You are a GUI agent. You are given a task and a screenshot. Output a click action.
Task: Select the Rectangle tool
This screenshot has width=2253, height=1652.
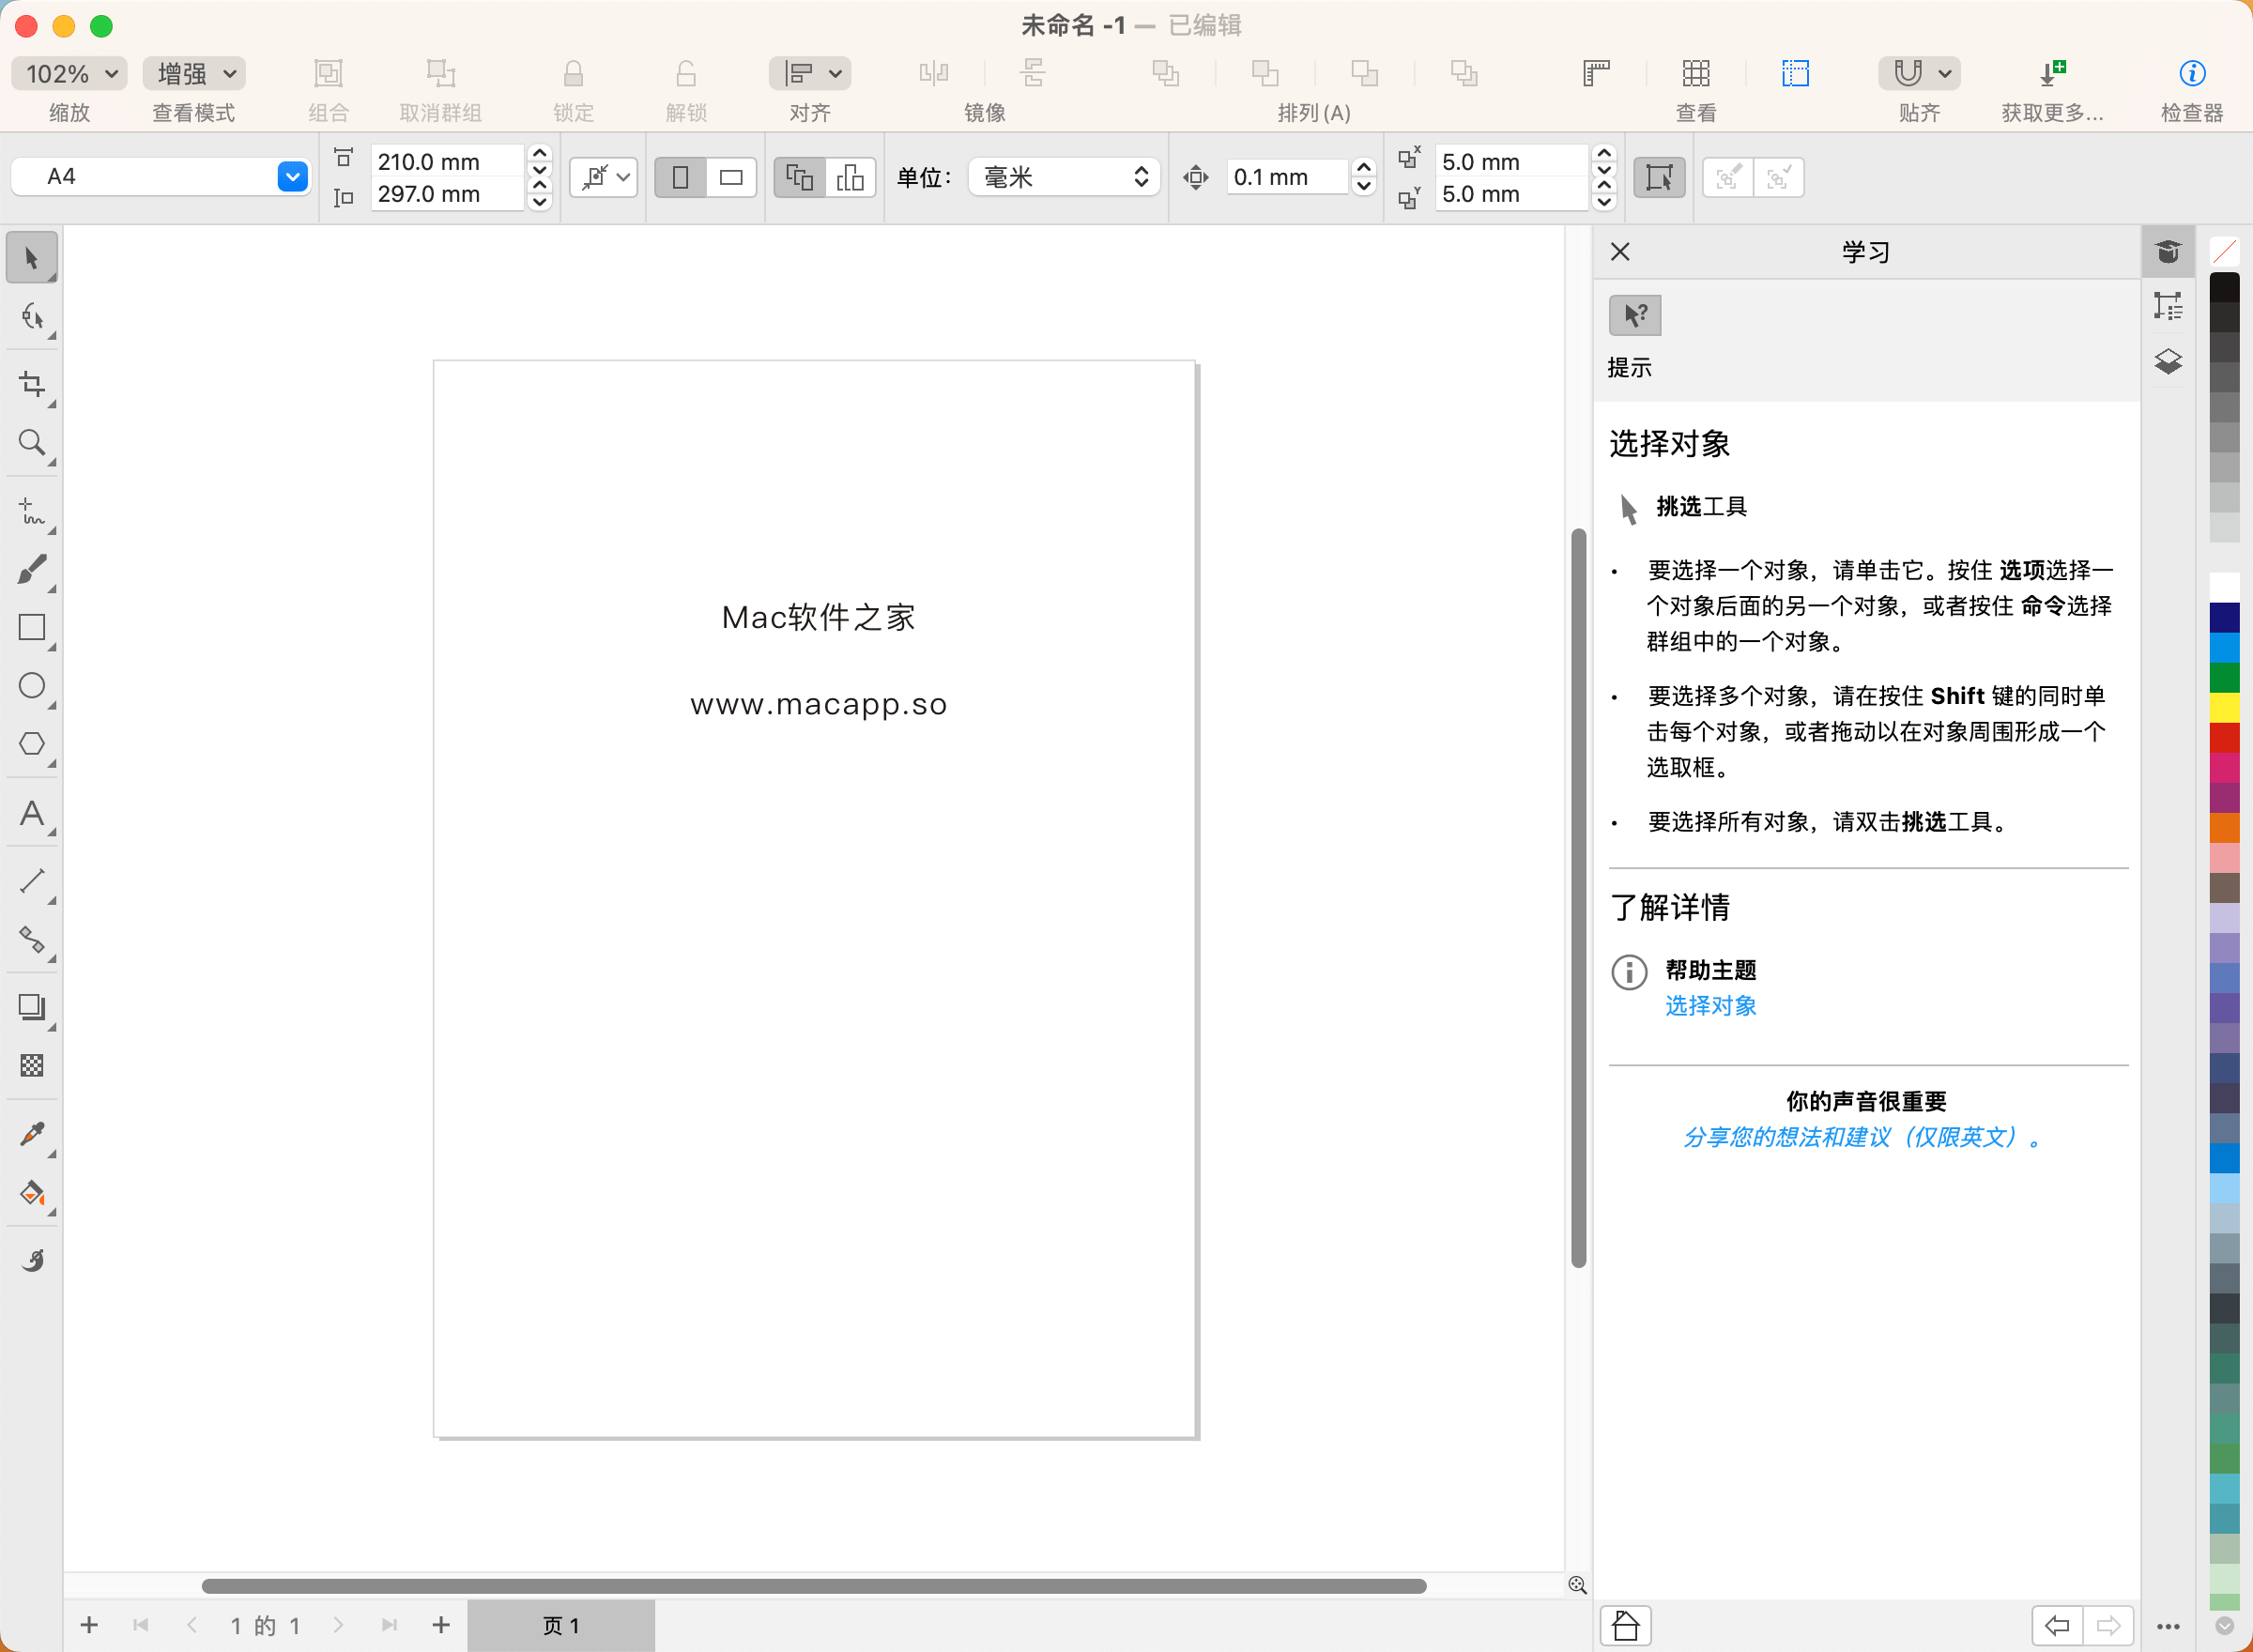point(31,627)
